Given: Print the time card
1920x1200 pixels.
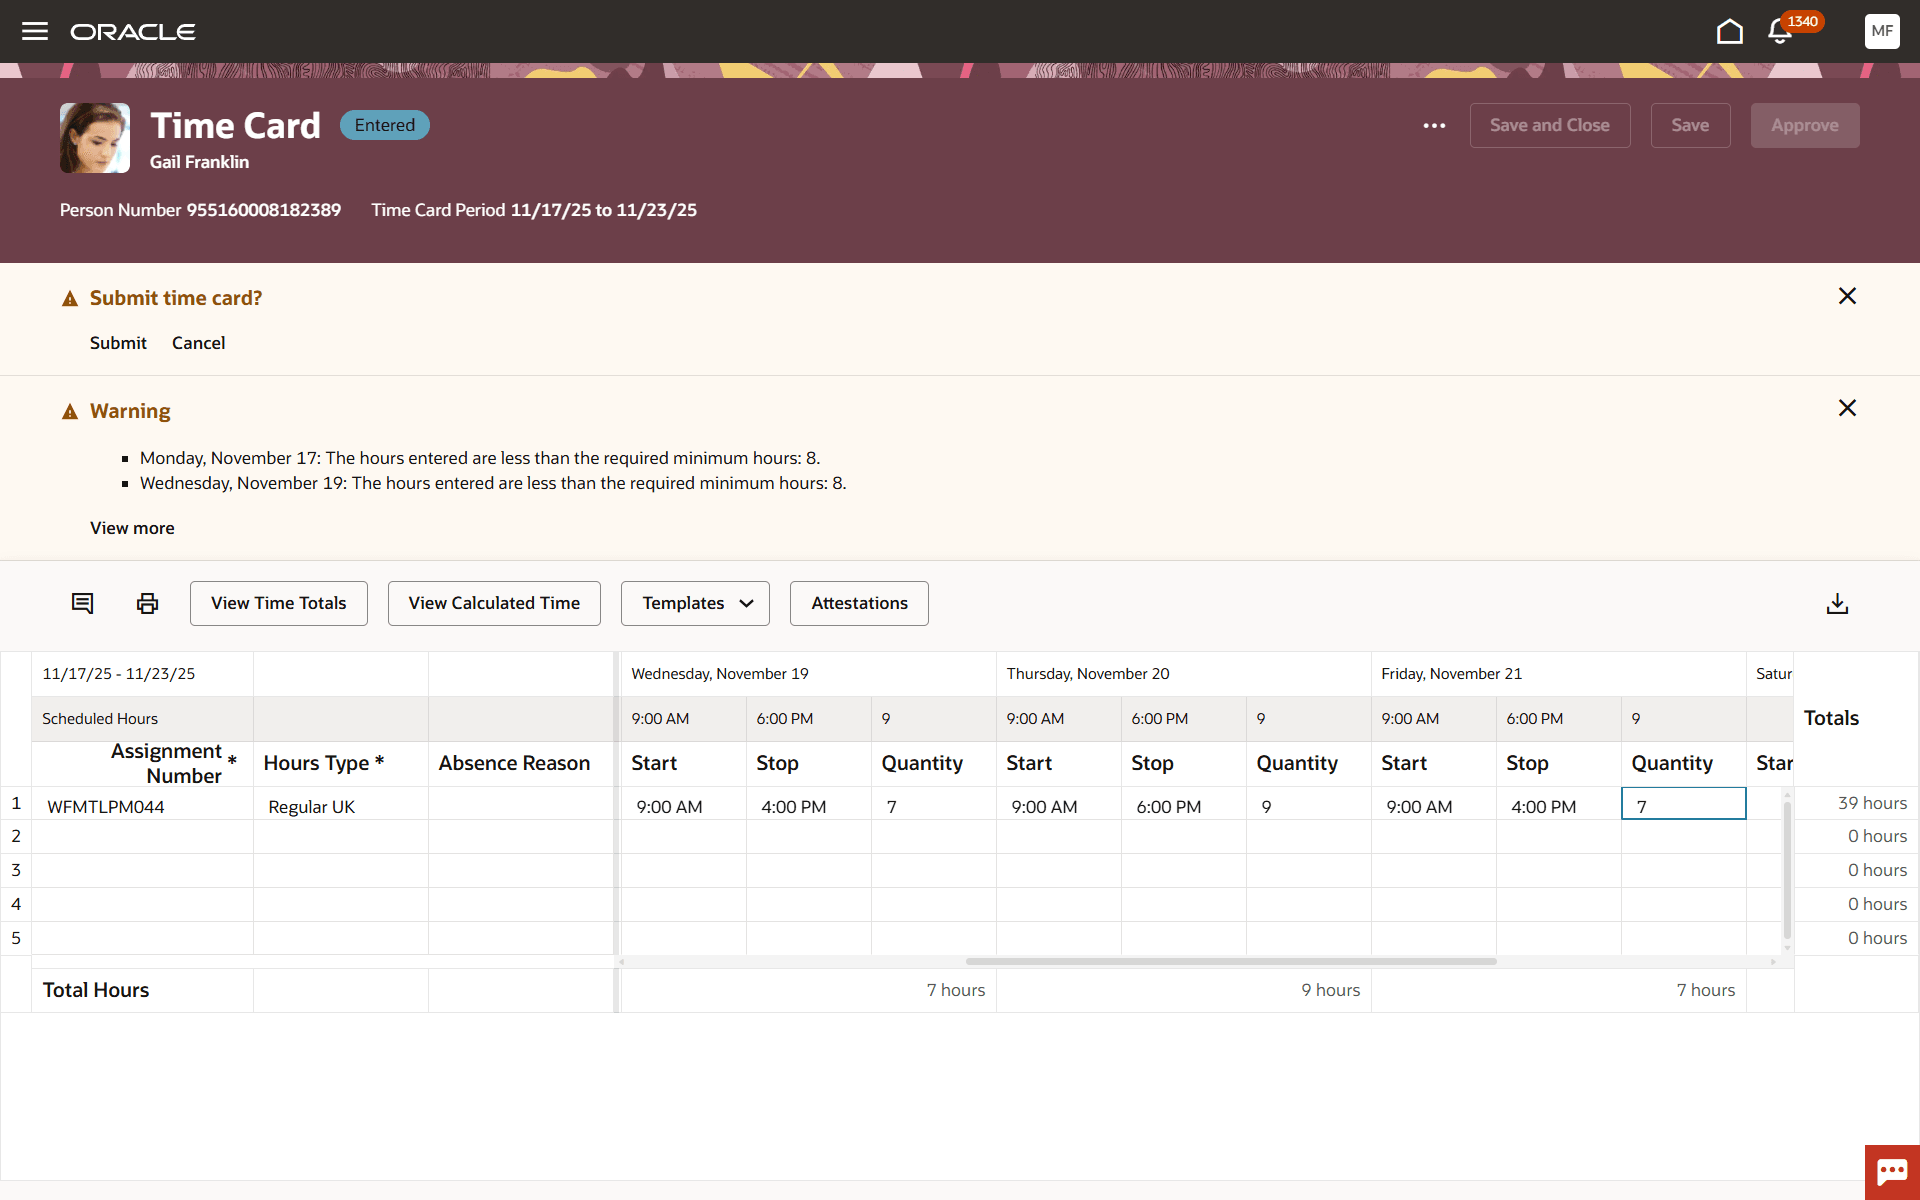Looking at the screenshot, I should (x=147, y=603).
